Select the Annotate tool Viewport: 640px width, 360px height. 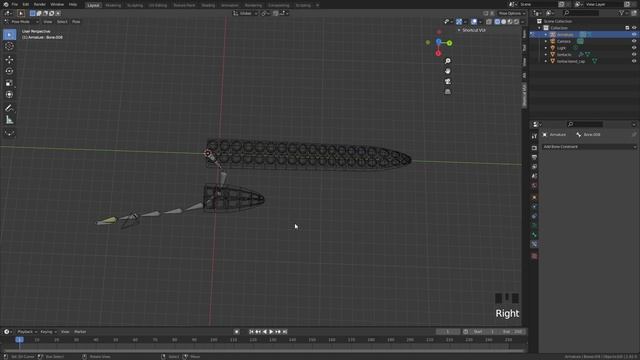point(9,108)
